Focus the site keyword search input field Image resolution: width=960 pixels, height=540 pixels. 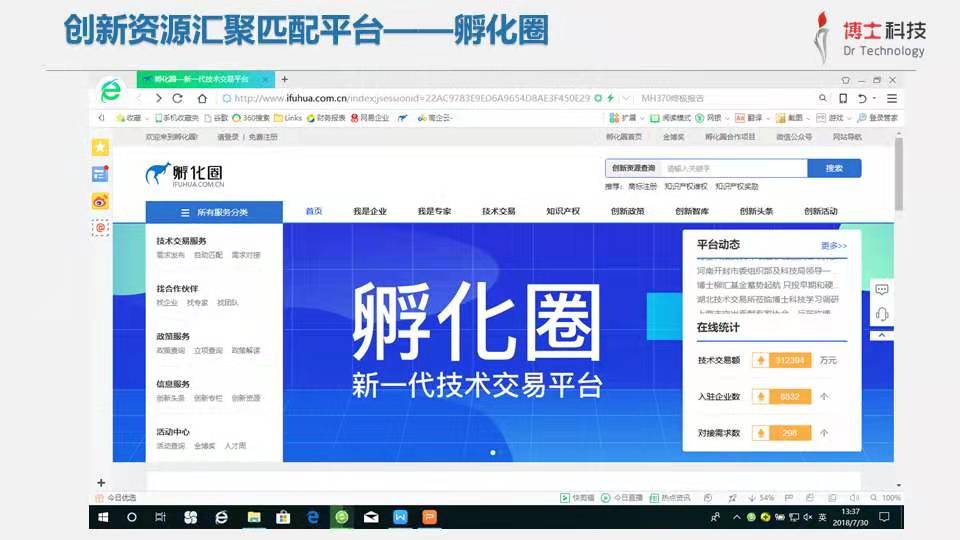click(x=734, y=168)
